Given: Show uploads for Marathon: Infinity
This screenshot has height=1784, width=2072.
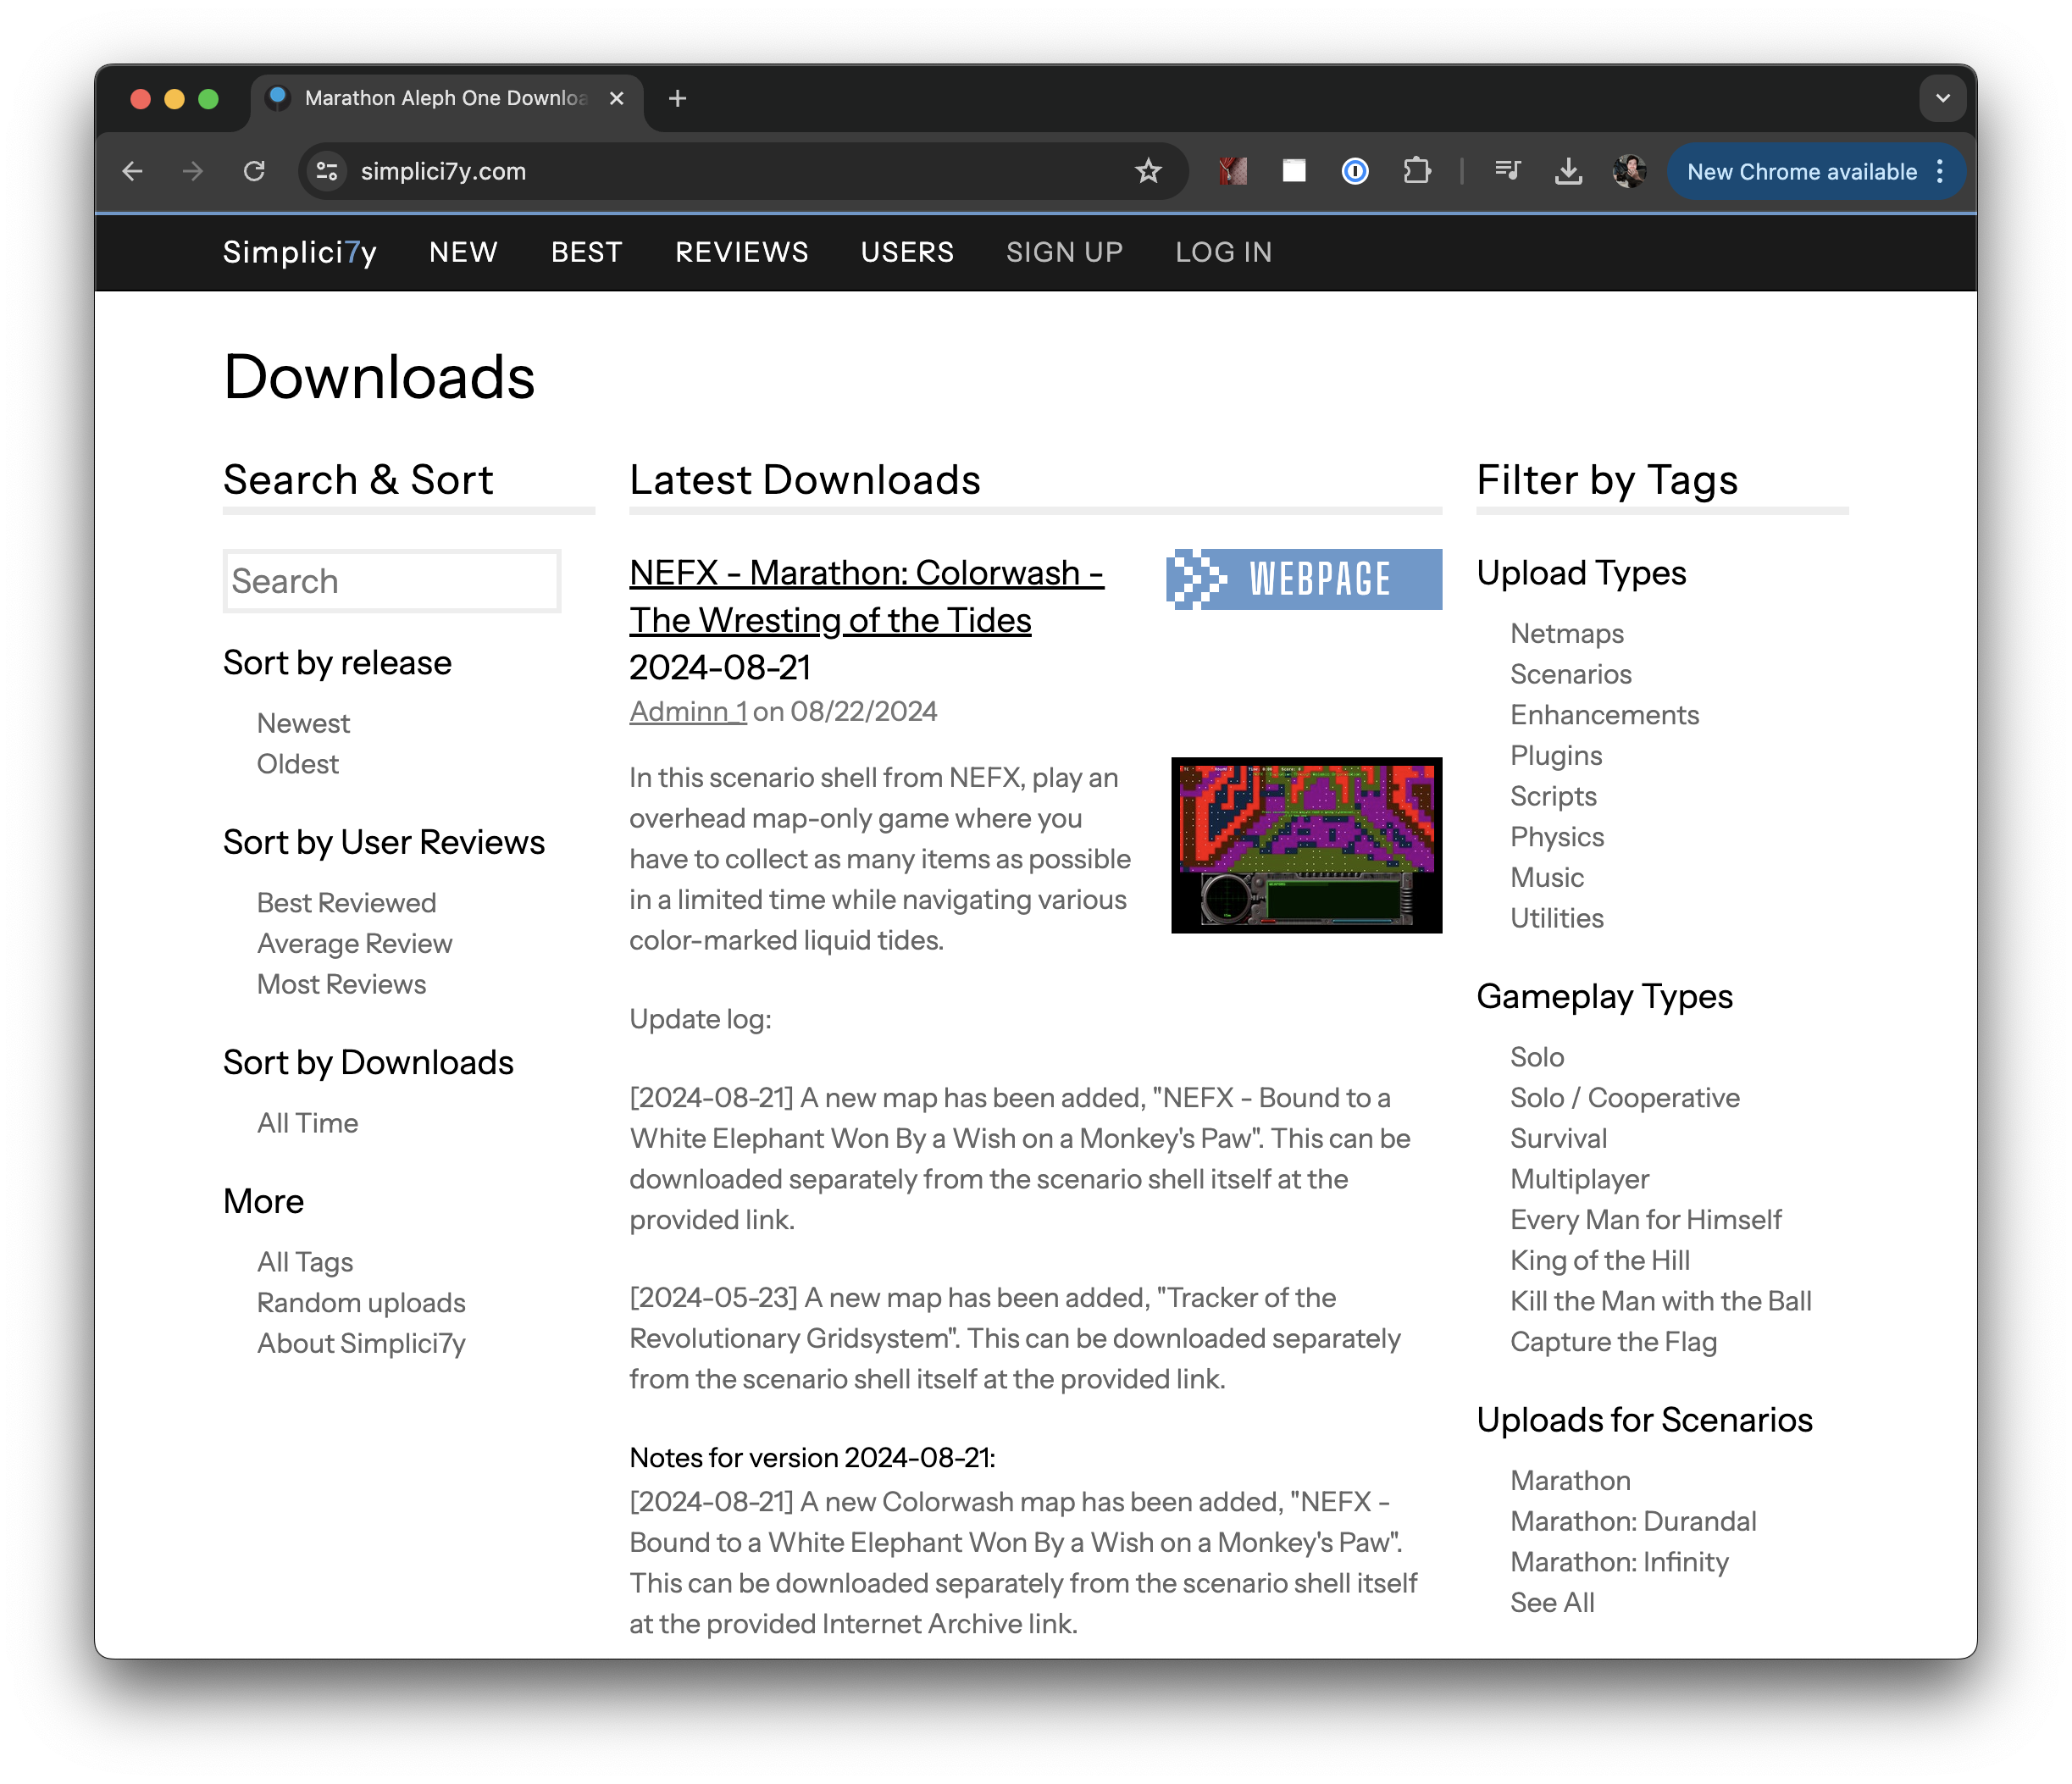Looking at the screenshot, I should point(1619,1562).
